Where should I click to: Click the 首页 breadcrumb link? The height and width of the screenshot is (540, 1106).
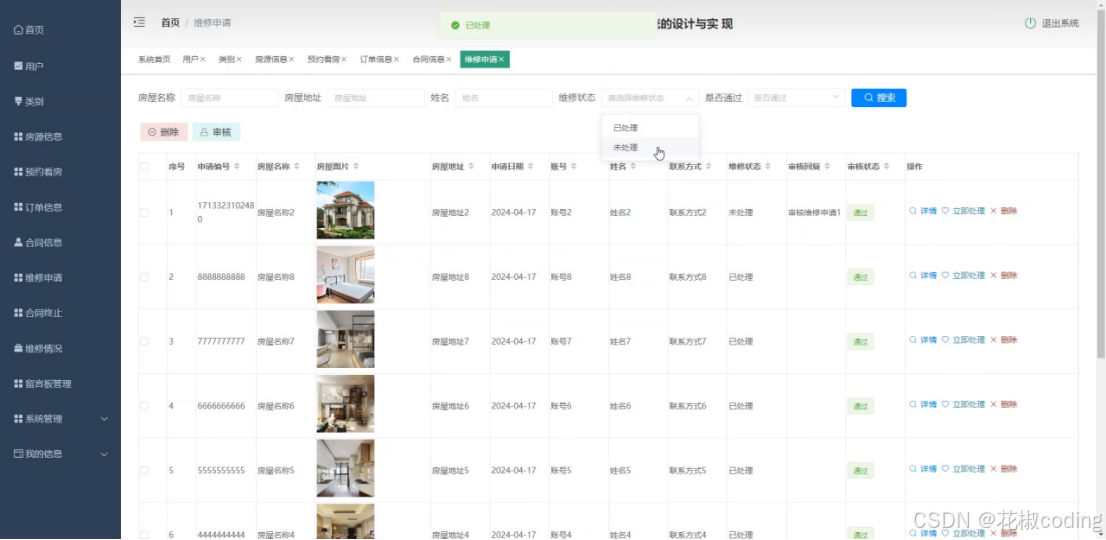pyautogui.click(x=170, y=23)
